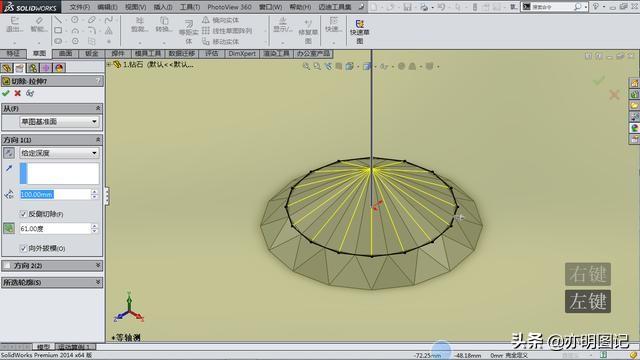Open the 给定深度 end condition dropdown
Image resolution: width=640 pixels, height=360 pixels.
click(59, 153)
